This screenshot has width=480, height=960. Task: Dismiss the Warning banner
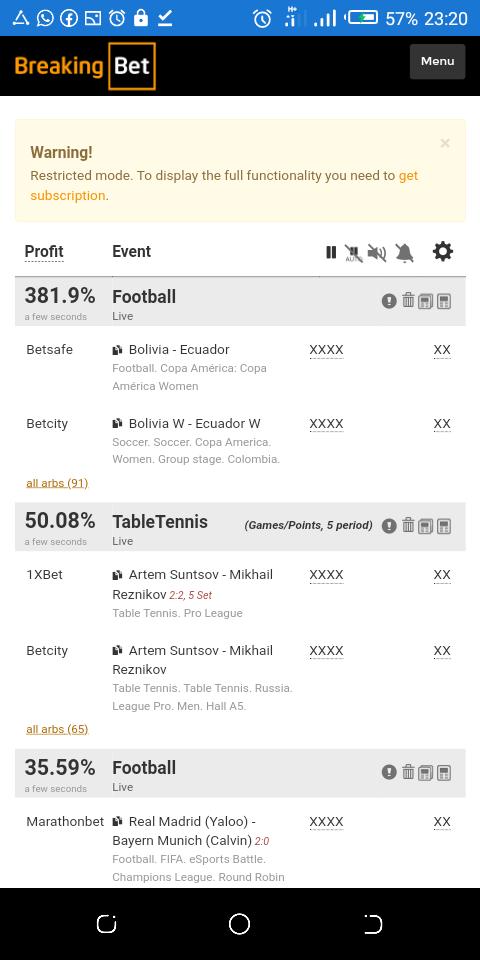click(x=445, y=143)
